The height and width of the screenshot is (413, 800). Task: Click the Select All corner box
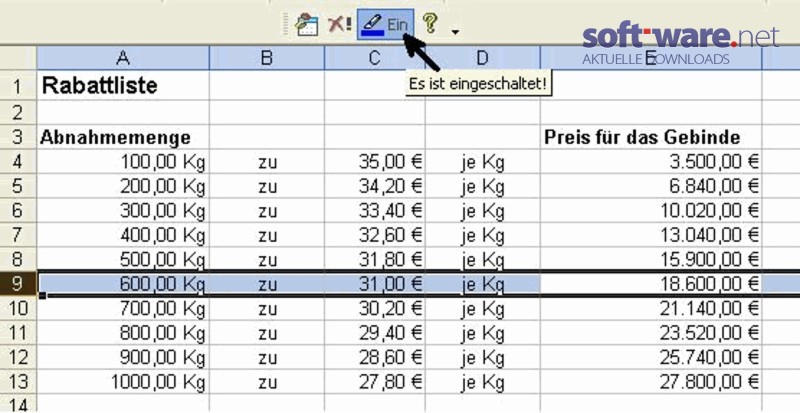pos(18,58)
